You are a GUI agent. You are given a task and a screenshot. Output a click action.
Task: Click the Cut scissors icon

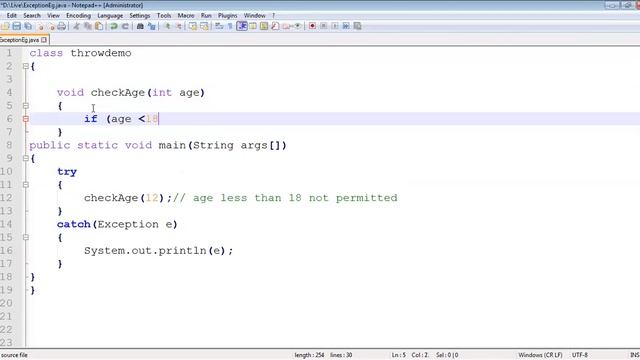76,26
